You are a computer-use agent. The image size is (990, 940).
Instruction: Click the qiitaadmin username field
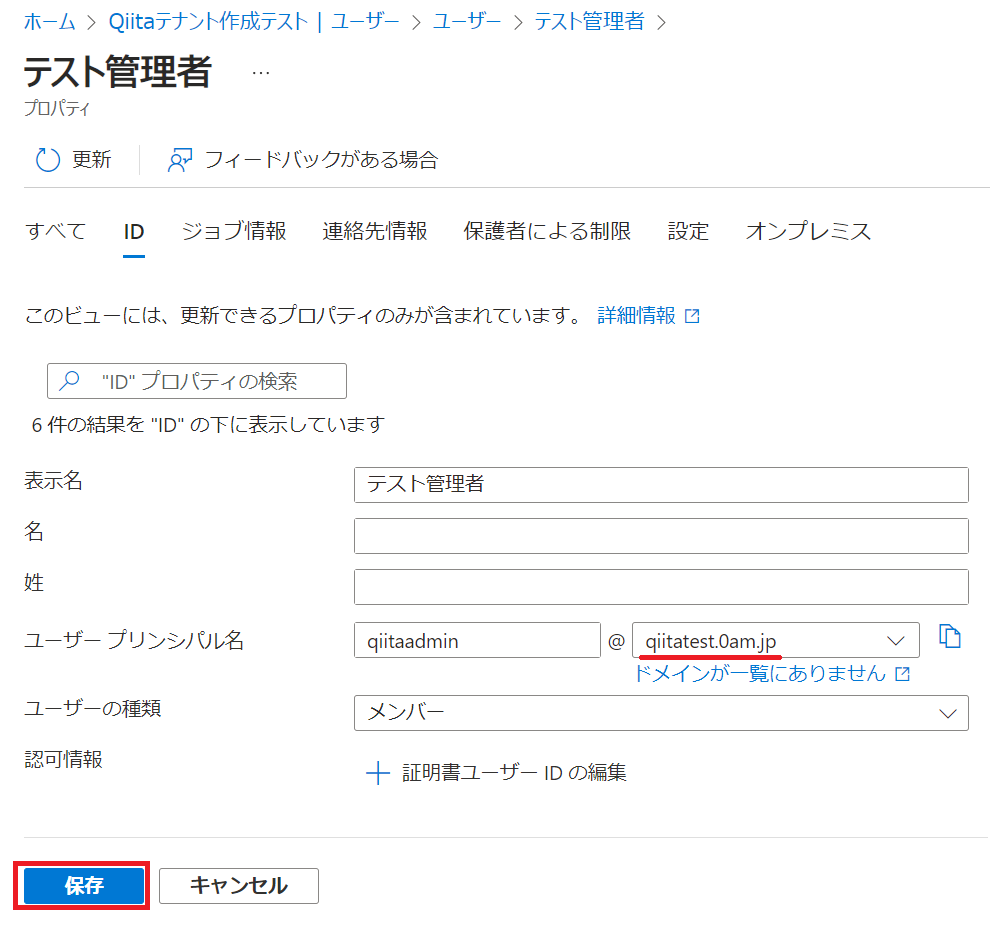click(x=477, y=640)
